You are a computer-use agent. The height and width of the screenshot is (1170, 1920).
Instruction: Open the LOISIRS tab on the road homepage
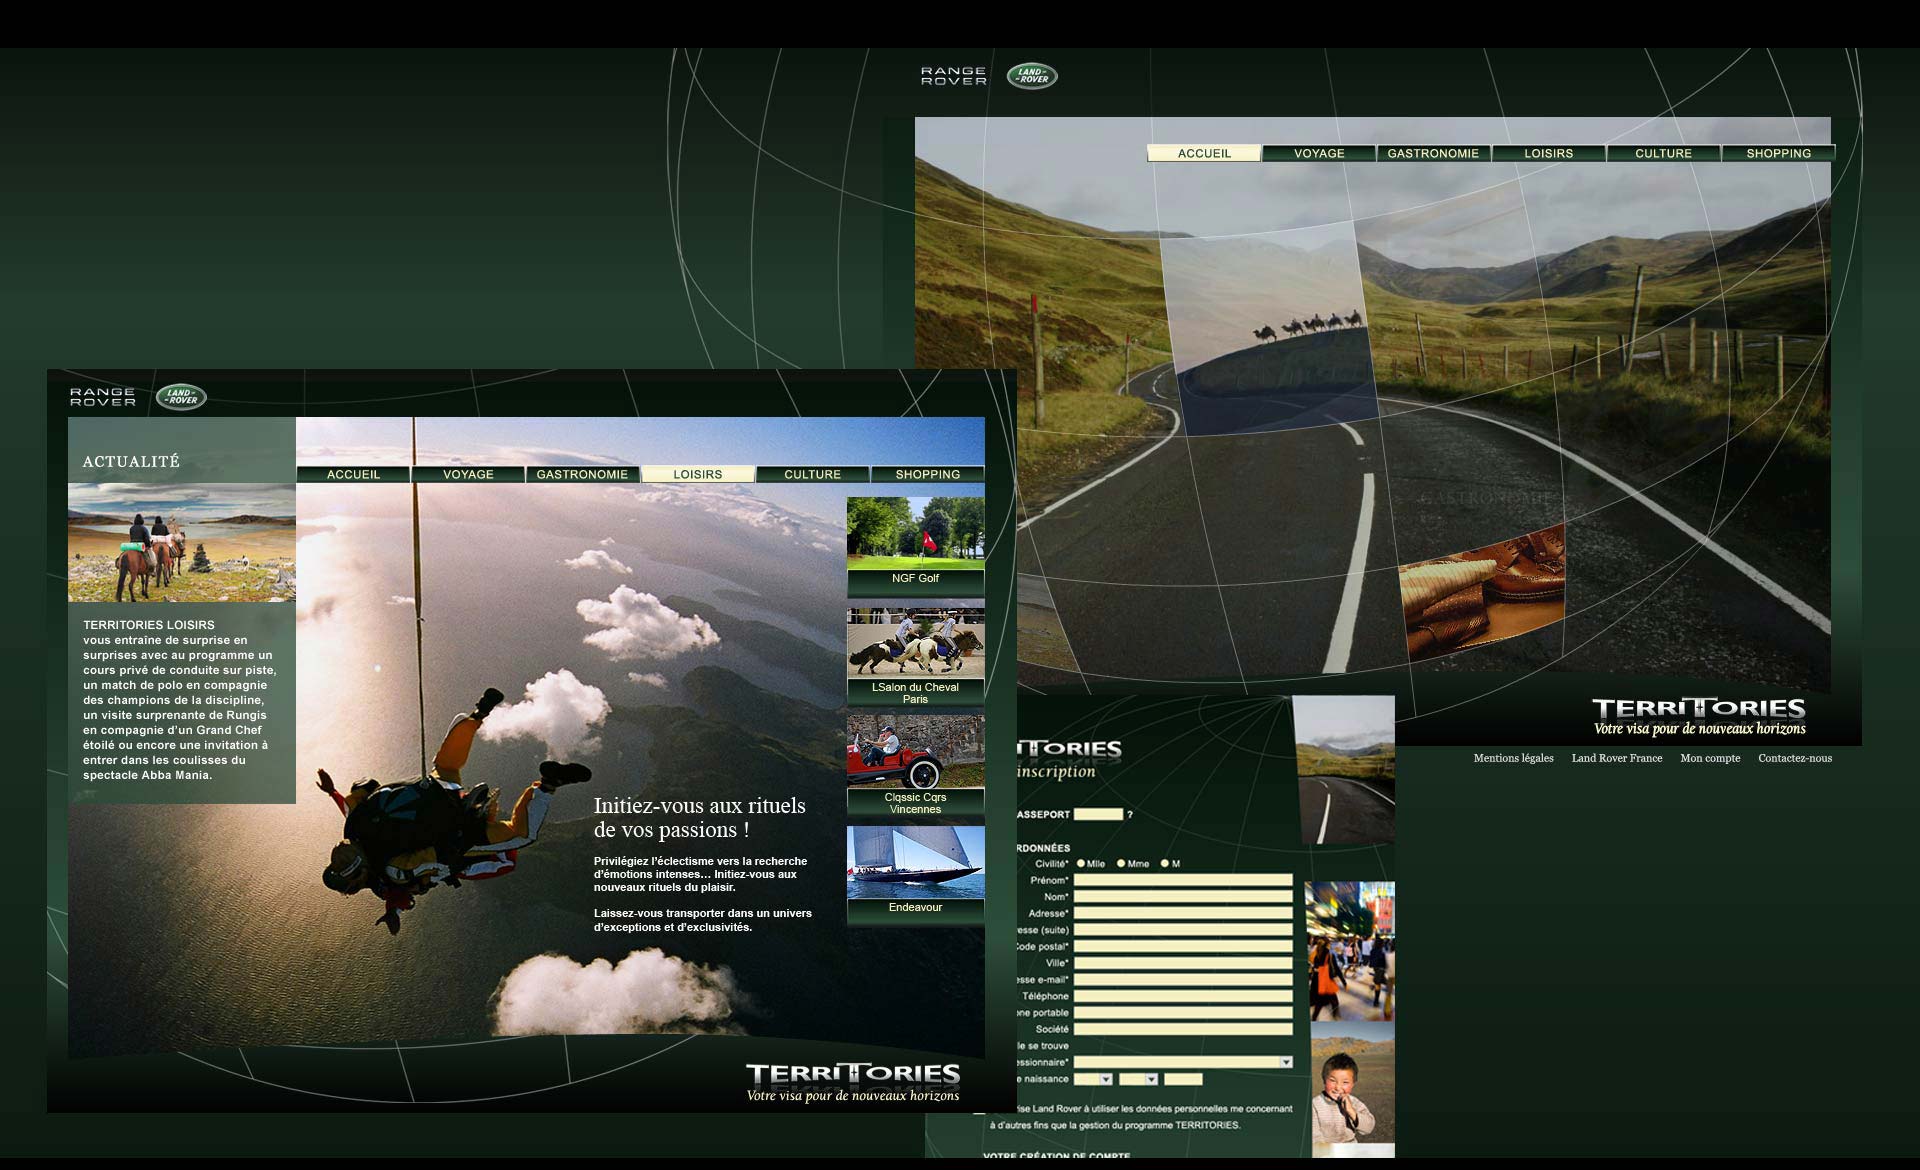coord(1548,153)
